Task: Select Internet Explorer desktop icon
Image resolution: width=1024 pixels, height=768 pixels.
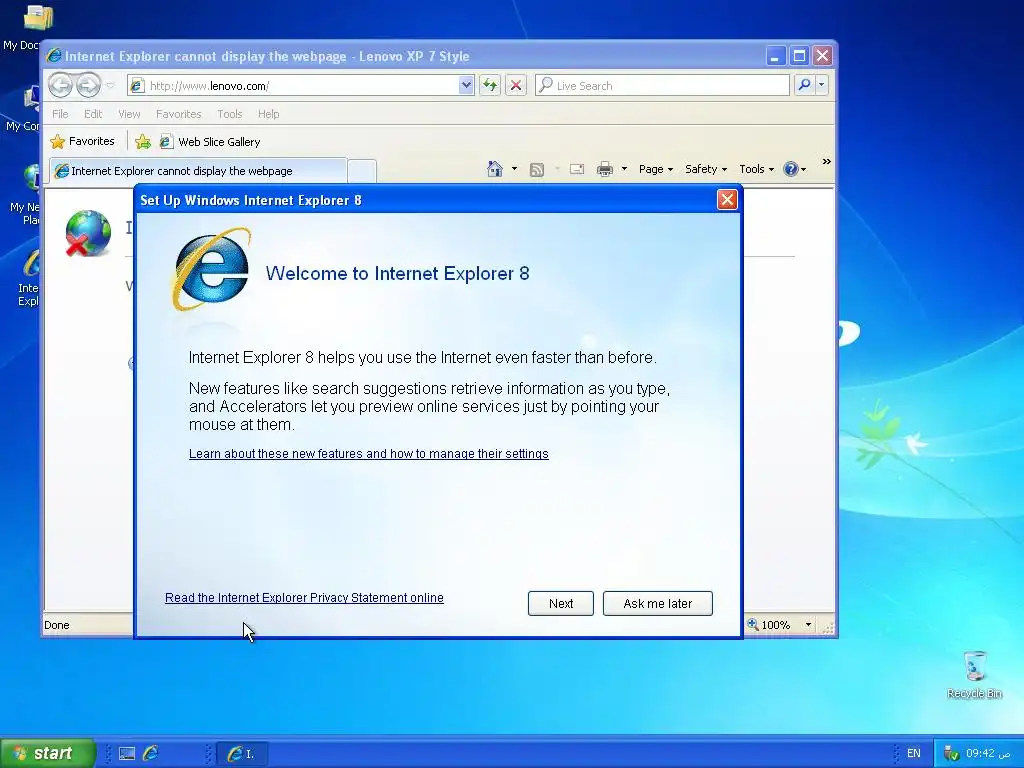Action: [x=27, y=278]
